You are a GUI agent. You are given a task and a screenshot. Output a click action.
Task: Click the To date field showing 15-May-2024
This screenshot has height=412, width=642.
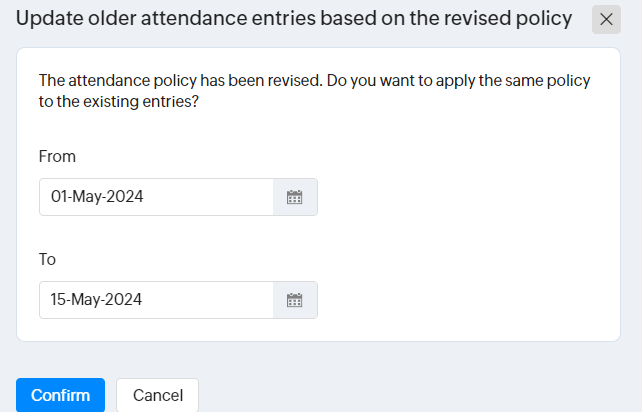pos(156,300)
